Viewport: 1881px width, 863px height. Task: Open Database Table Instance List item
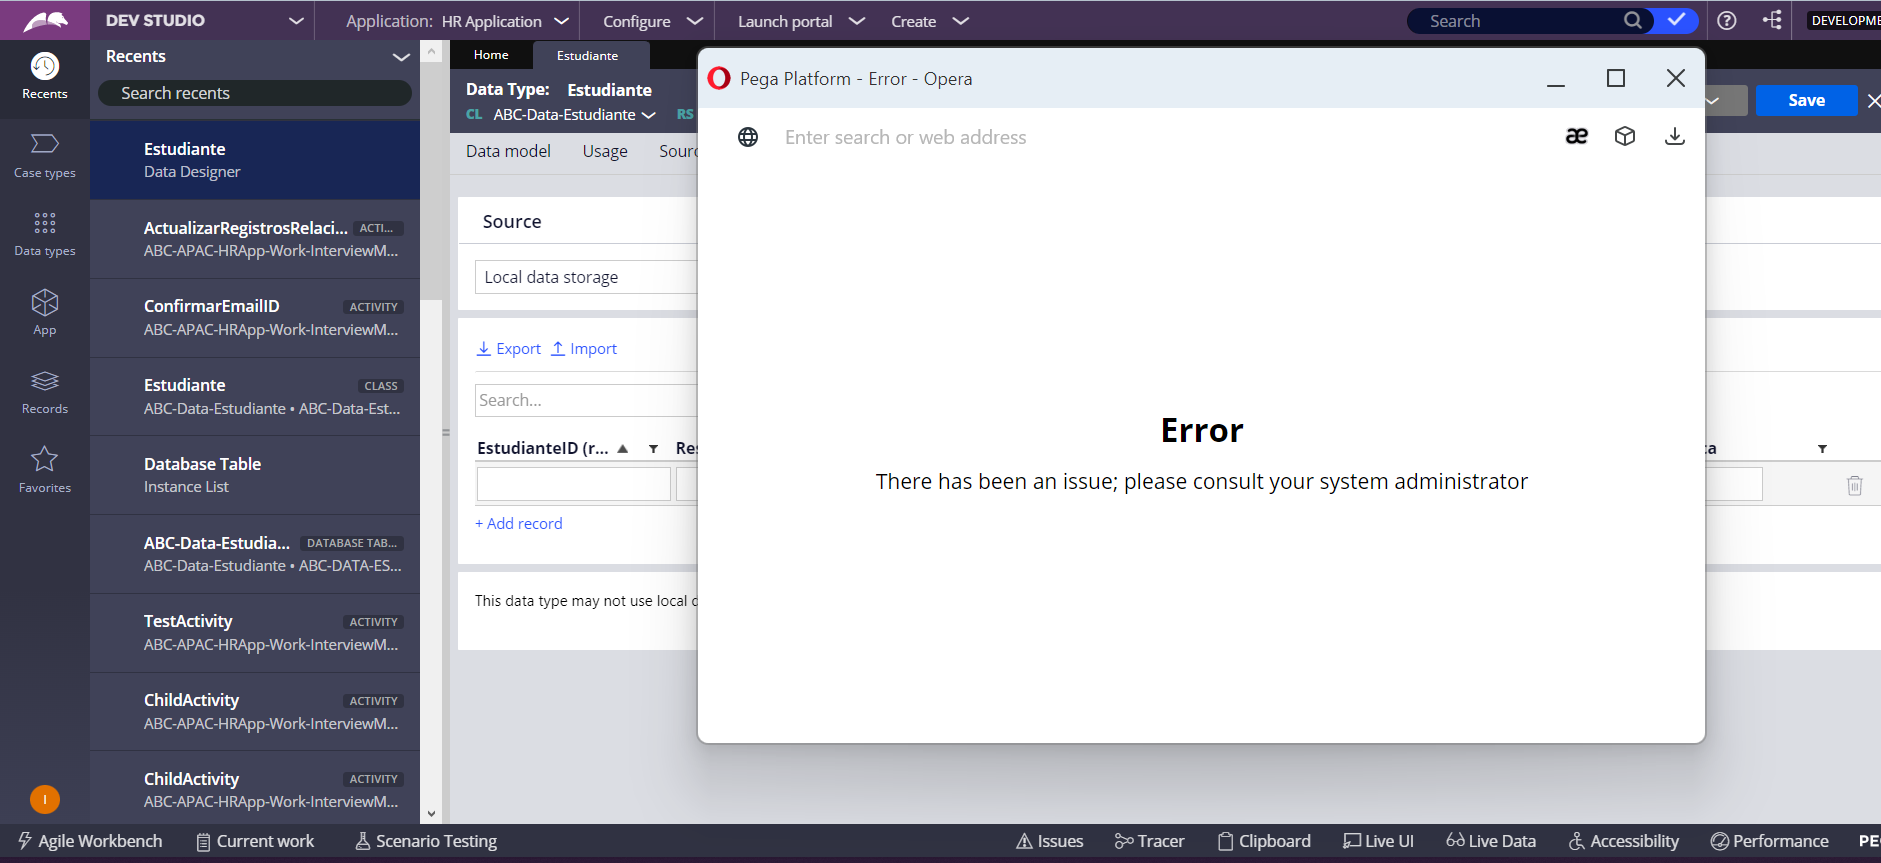255,475
